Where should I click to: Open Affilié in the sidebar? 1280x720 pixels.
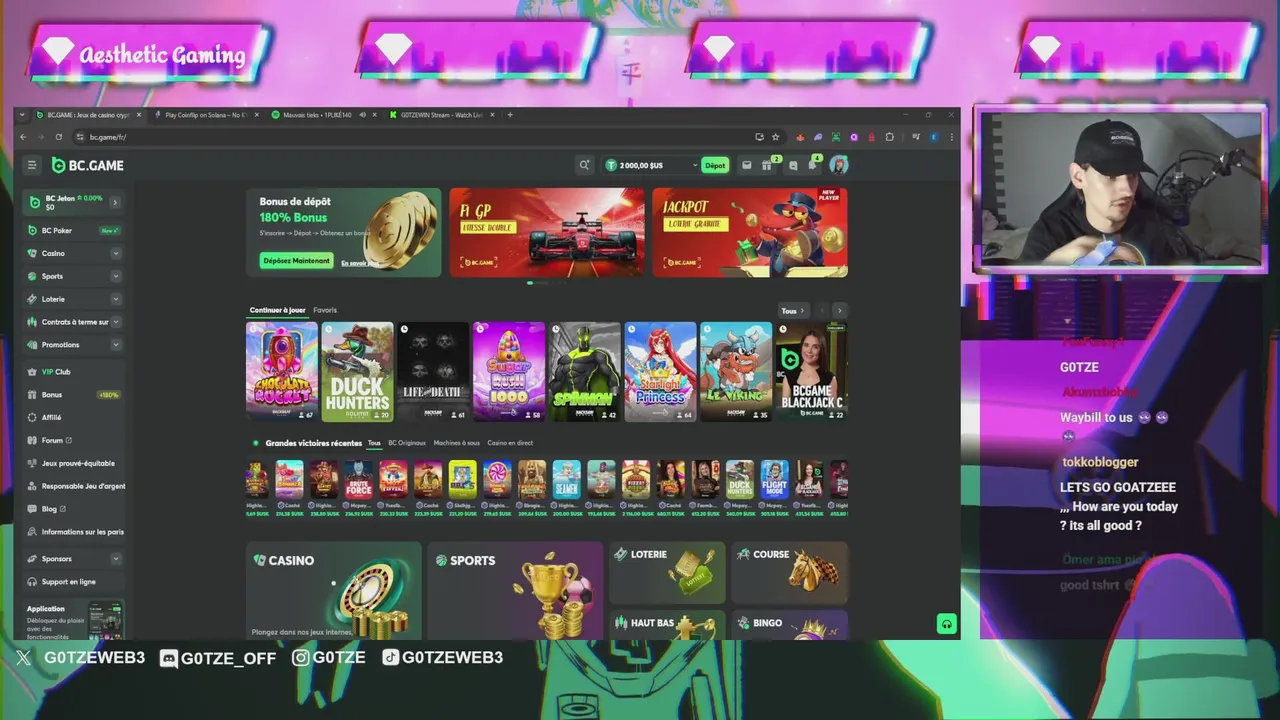74,417
